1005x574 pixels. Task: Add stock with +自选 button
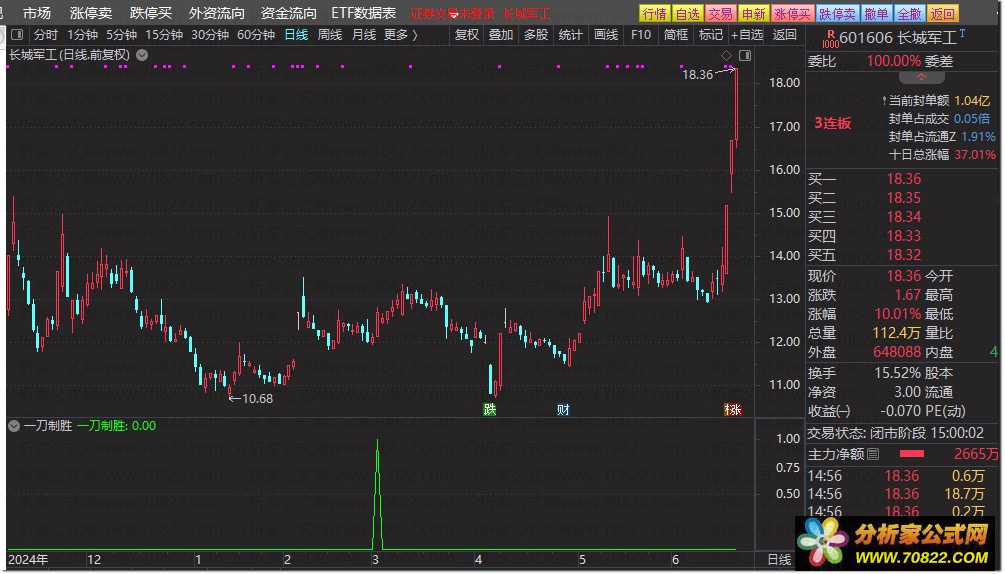click(747, 35)
